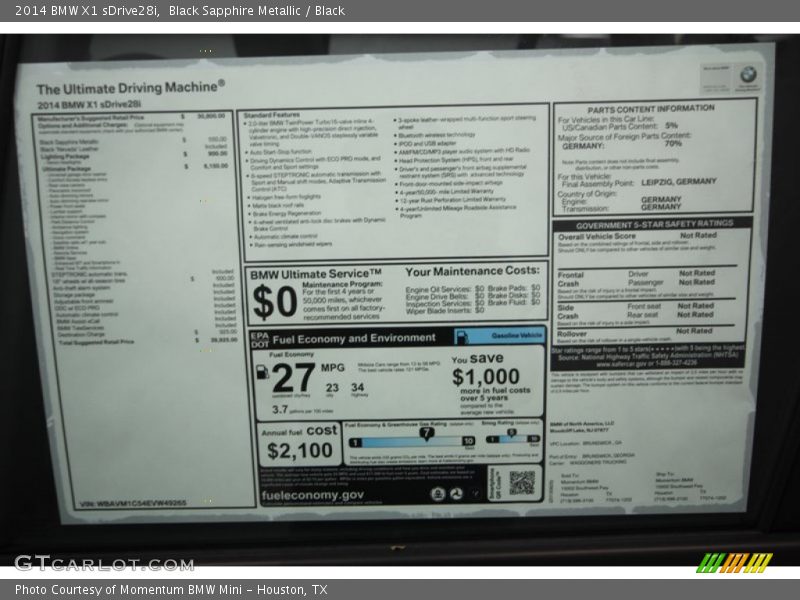Click the striped color logo at bottom right
The width and height of the screenshot is (800, 600).
(x=734, y=563)
